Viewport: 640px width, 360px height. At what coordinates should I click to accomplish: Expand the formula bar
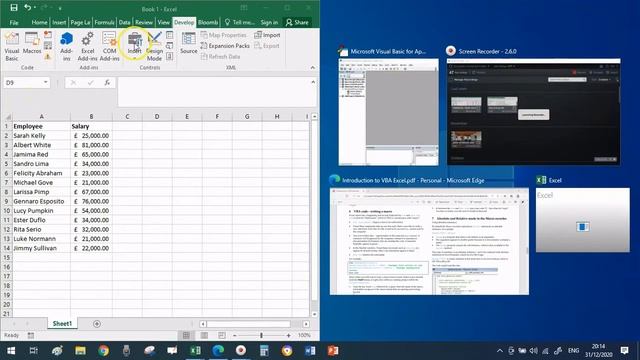313,82
